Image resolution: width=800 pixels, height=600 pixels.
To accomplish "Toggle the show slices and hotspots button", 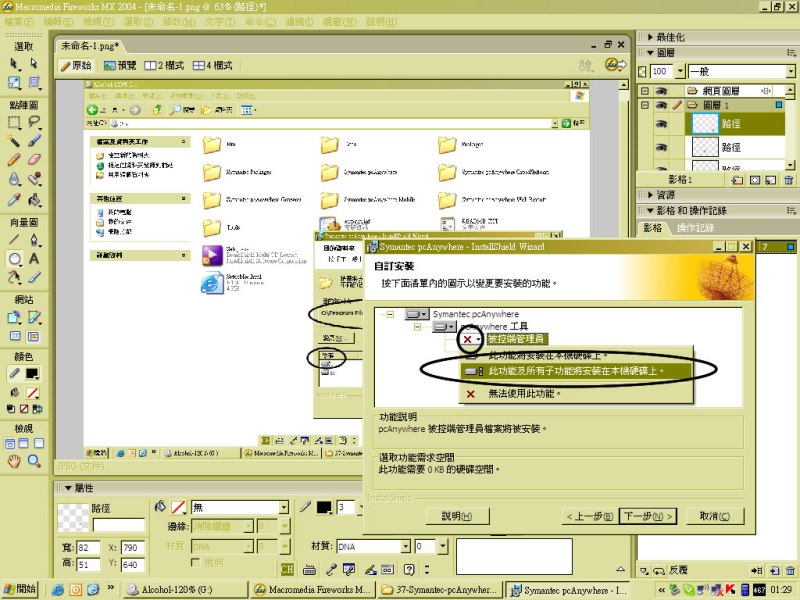I will [x=34, y=336].
